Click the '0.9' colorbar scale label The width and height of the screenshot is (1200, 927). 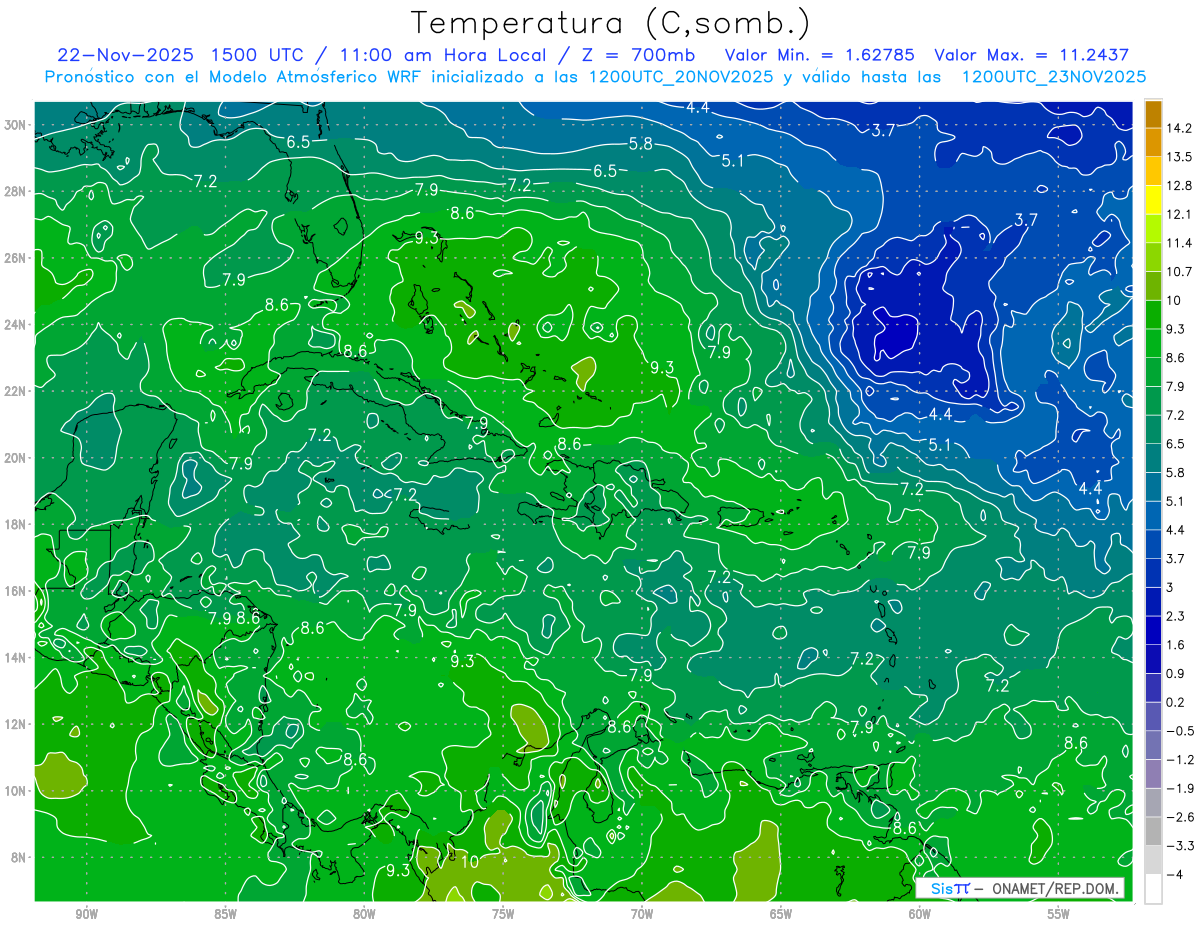tap(1175, 673)
